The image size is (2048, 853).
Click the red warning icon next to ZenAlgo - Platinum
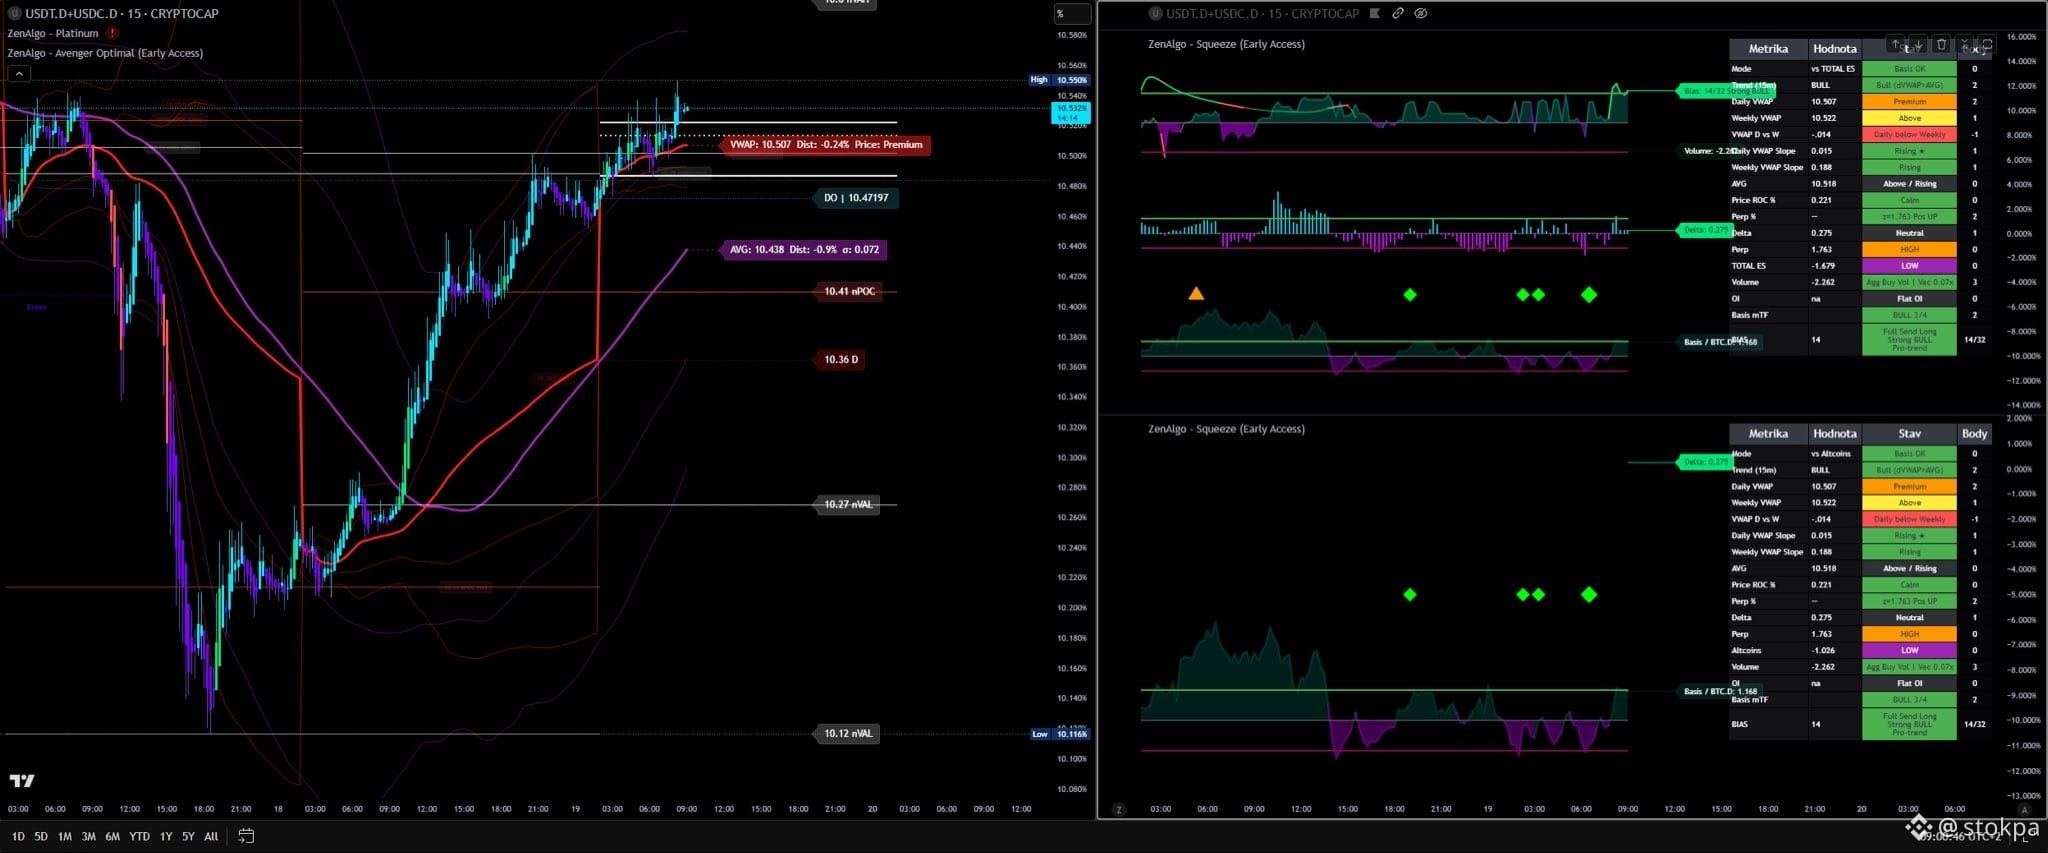pos(112,33)
